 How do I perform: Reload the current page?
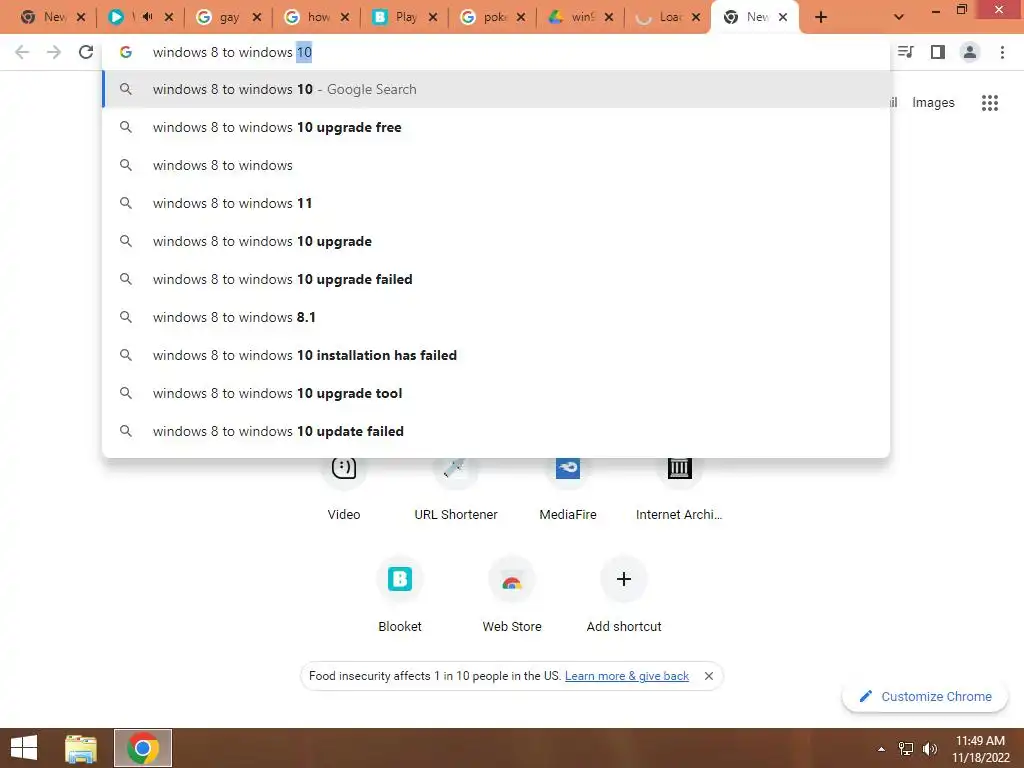(86, 52)
